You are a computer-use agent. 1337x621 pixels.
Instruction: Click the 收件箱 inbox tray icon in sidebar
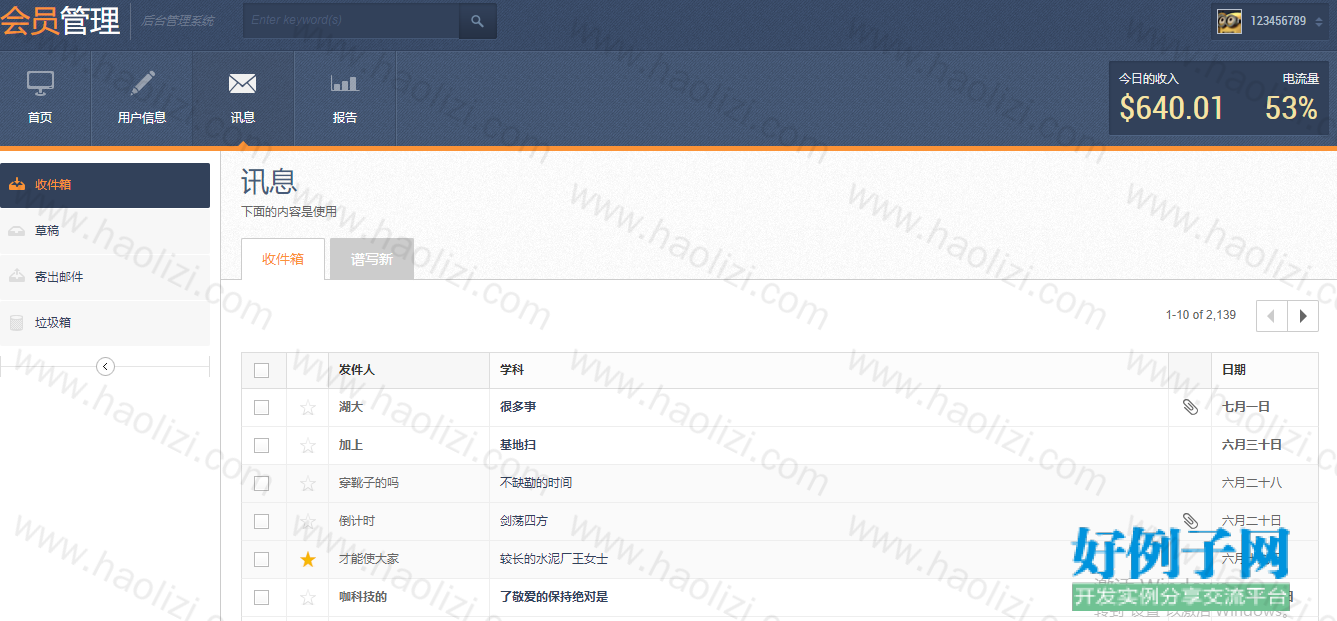17,184
